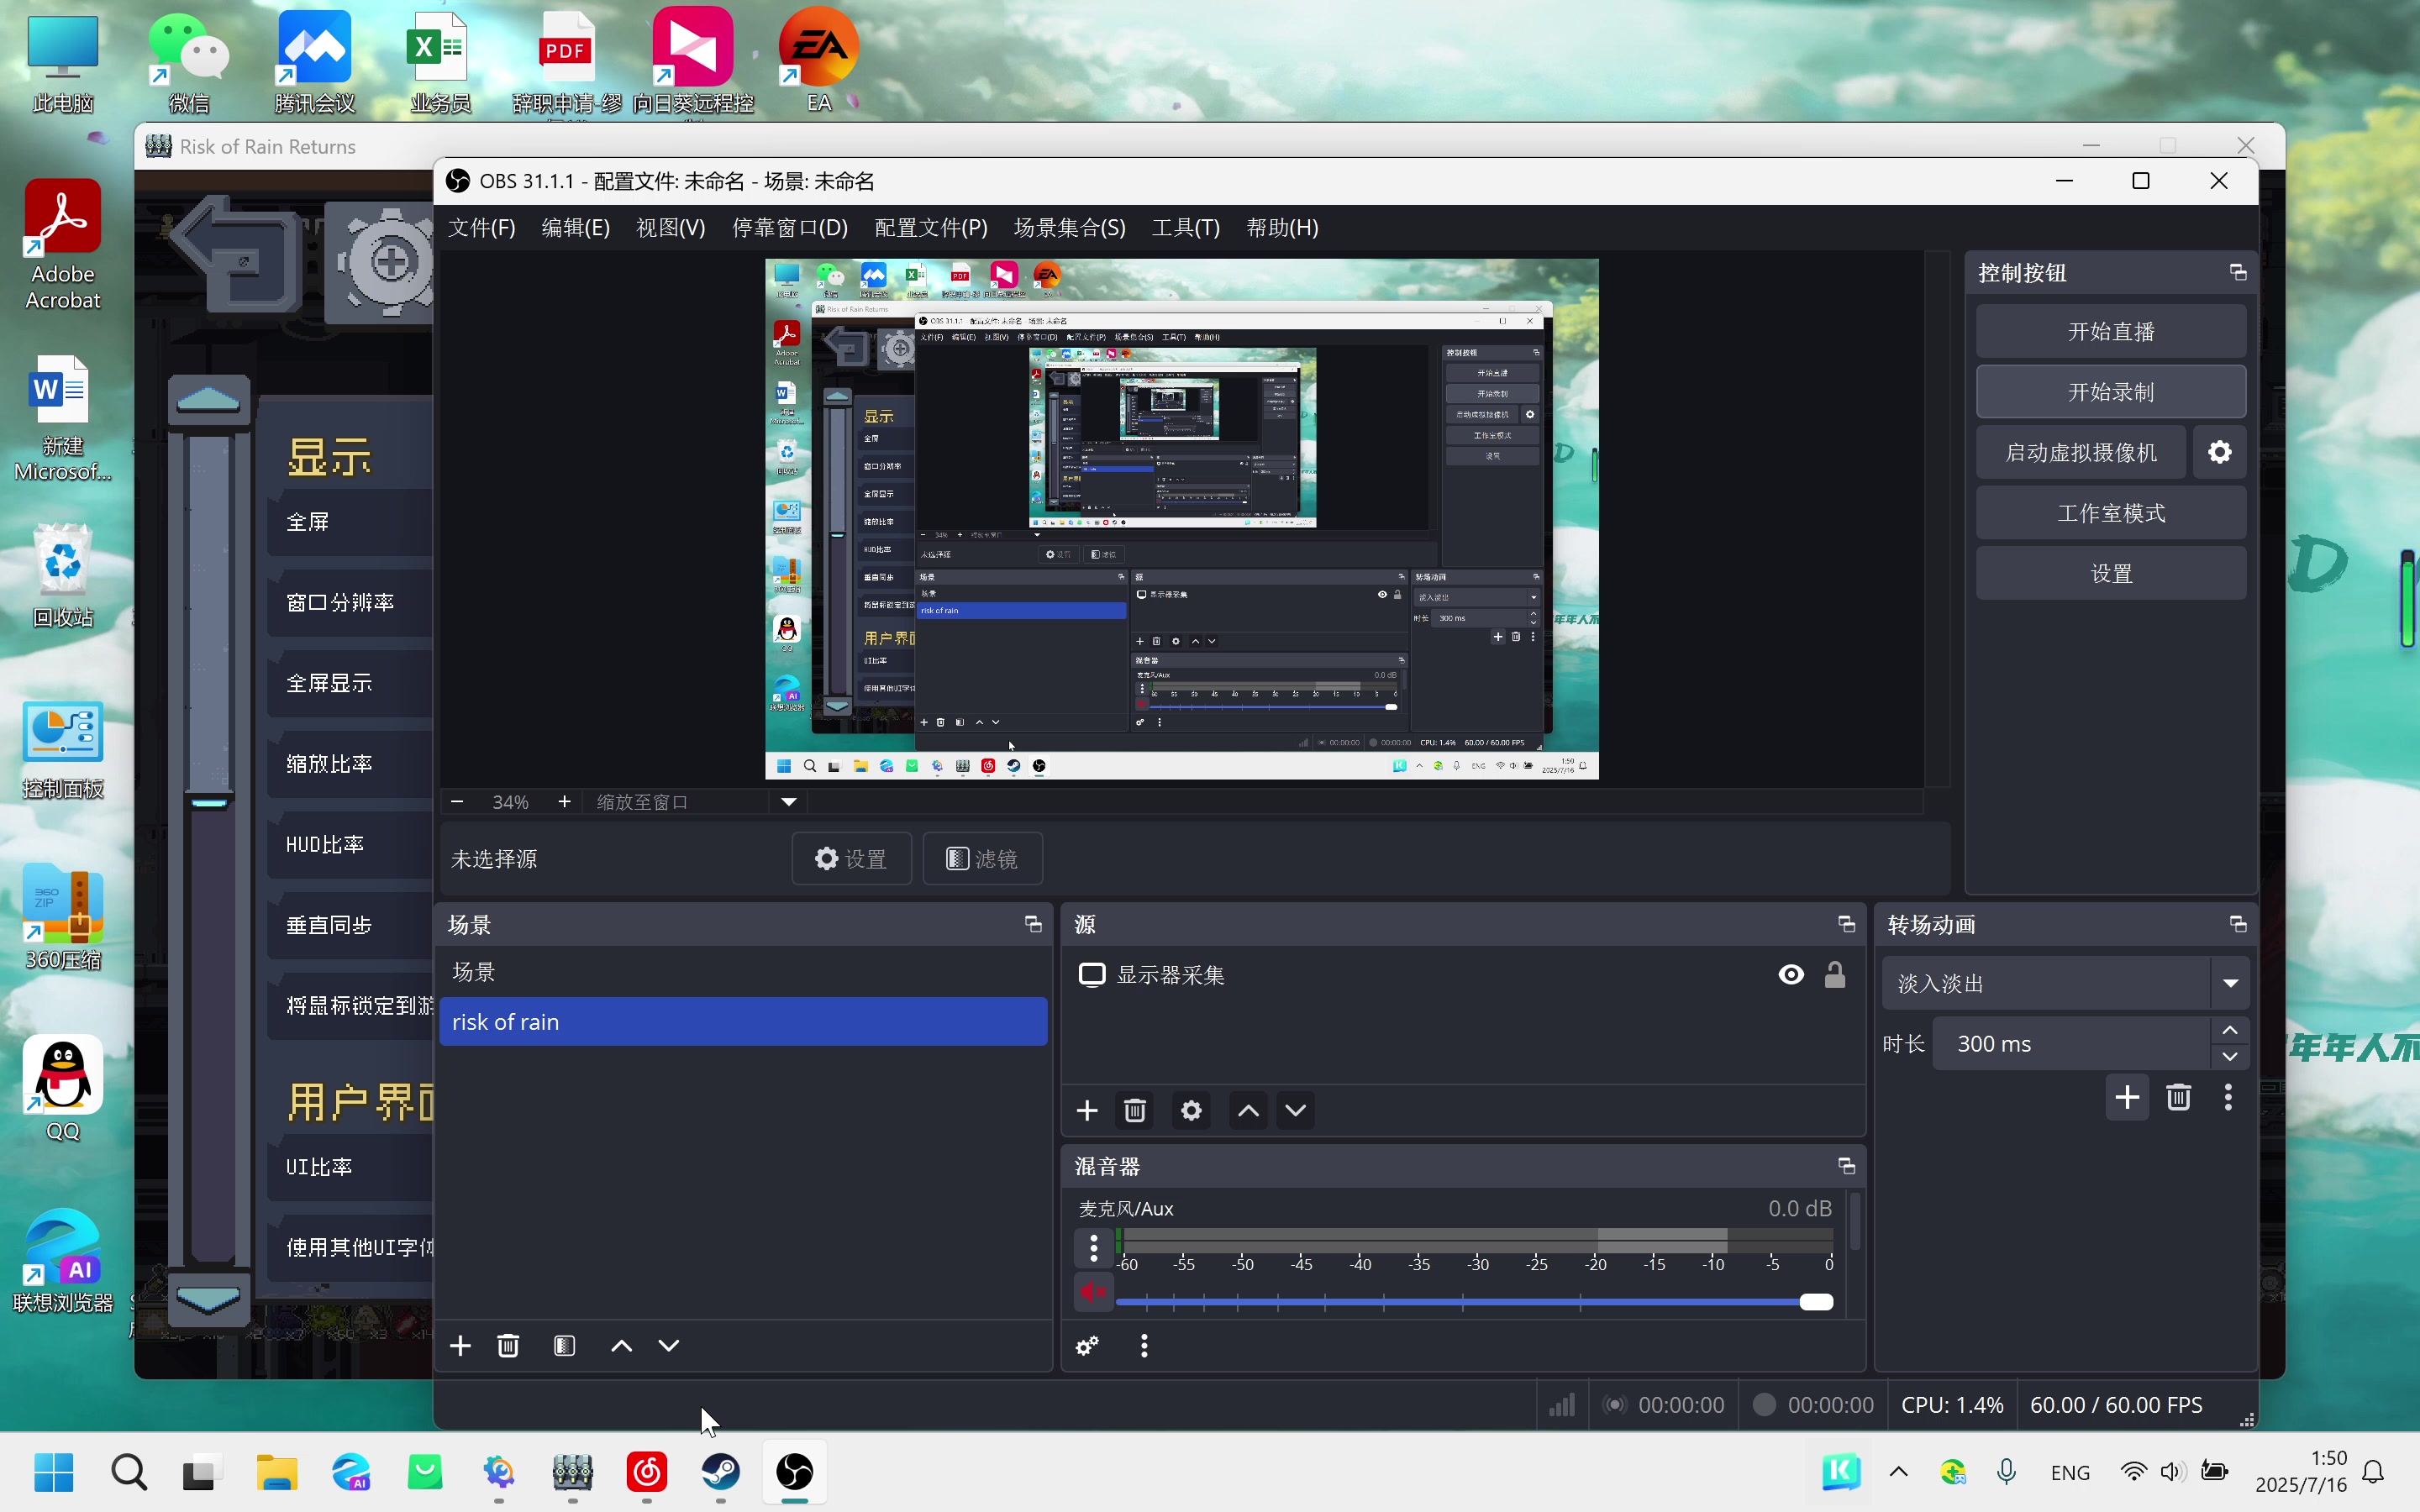The height and width of the screenshot is (1512, 2420).
Task: Open transition properties three-dot menu
Action: [x=2228, y=1098]
